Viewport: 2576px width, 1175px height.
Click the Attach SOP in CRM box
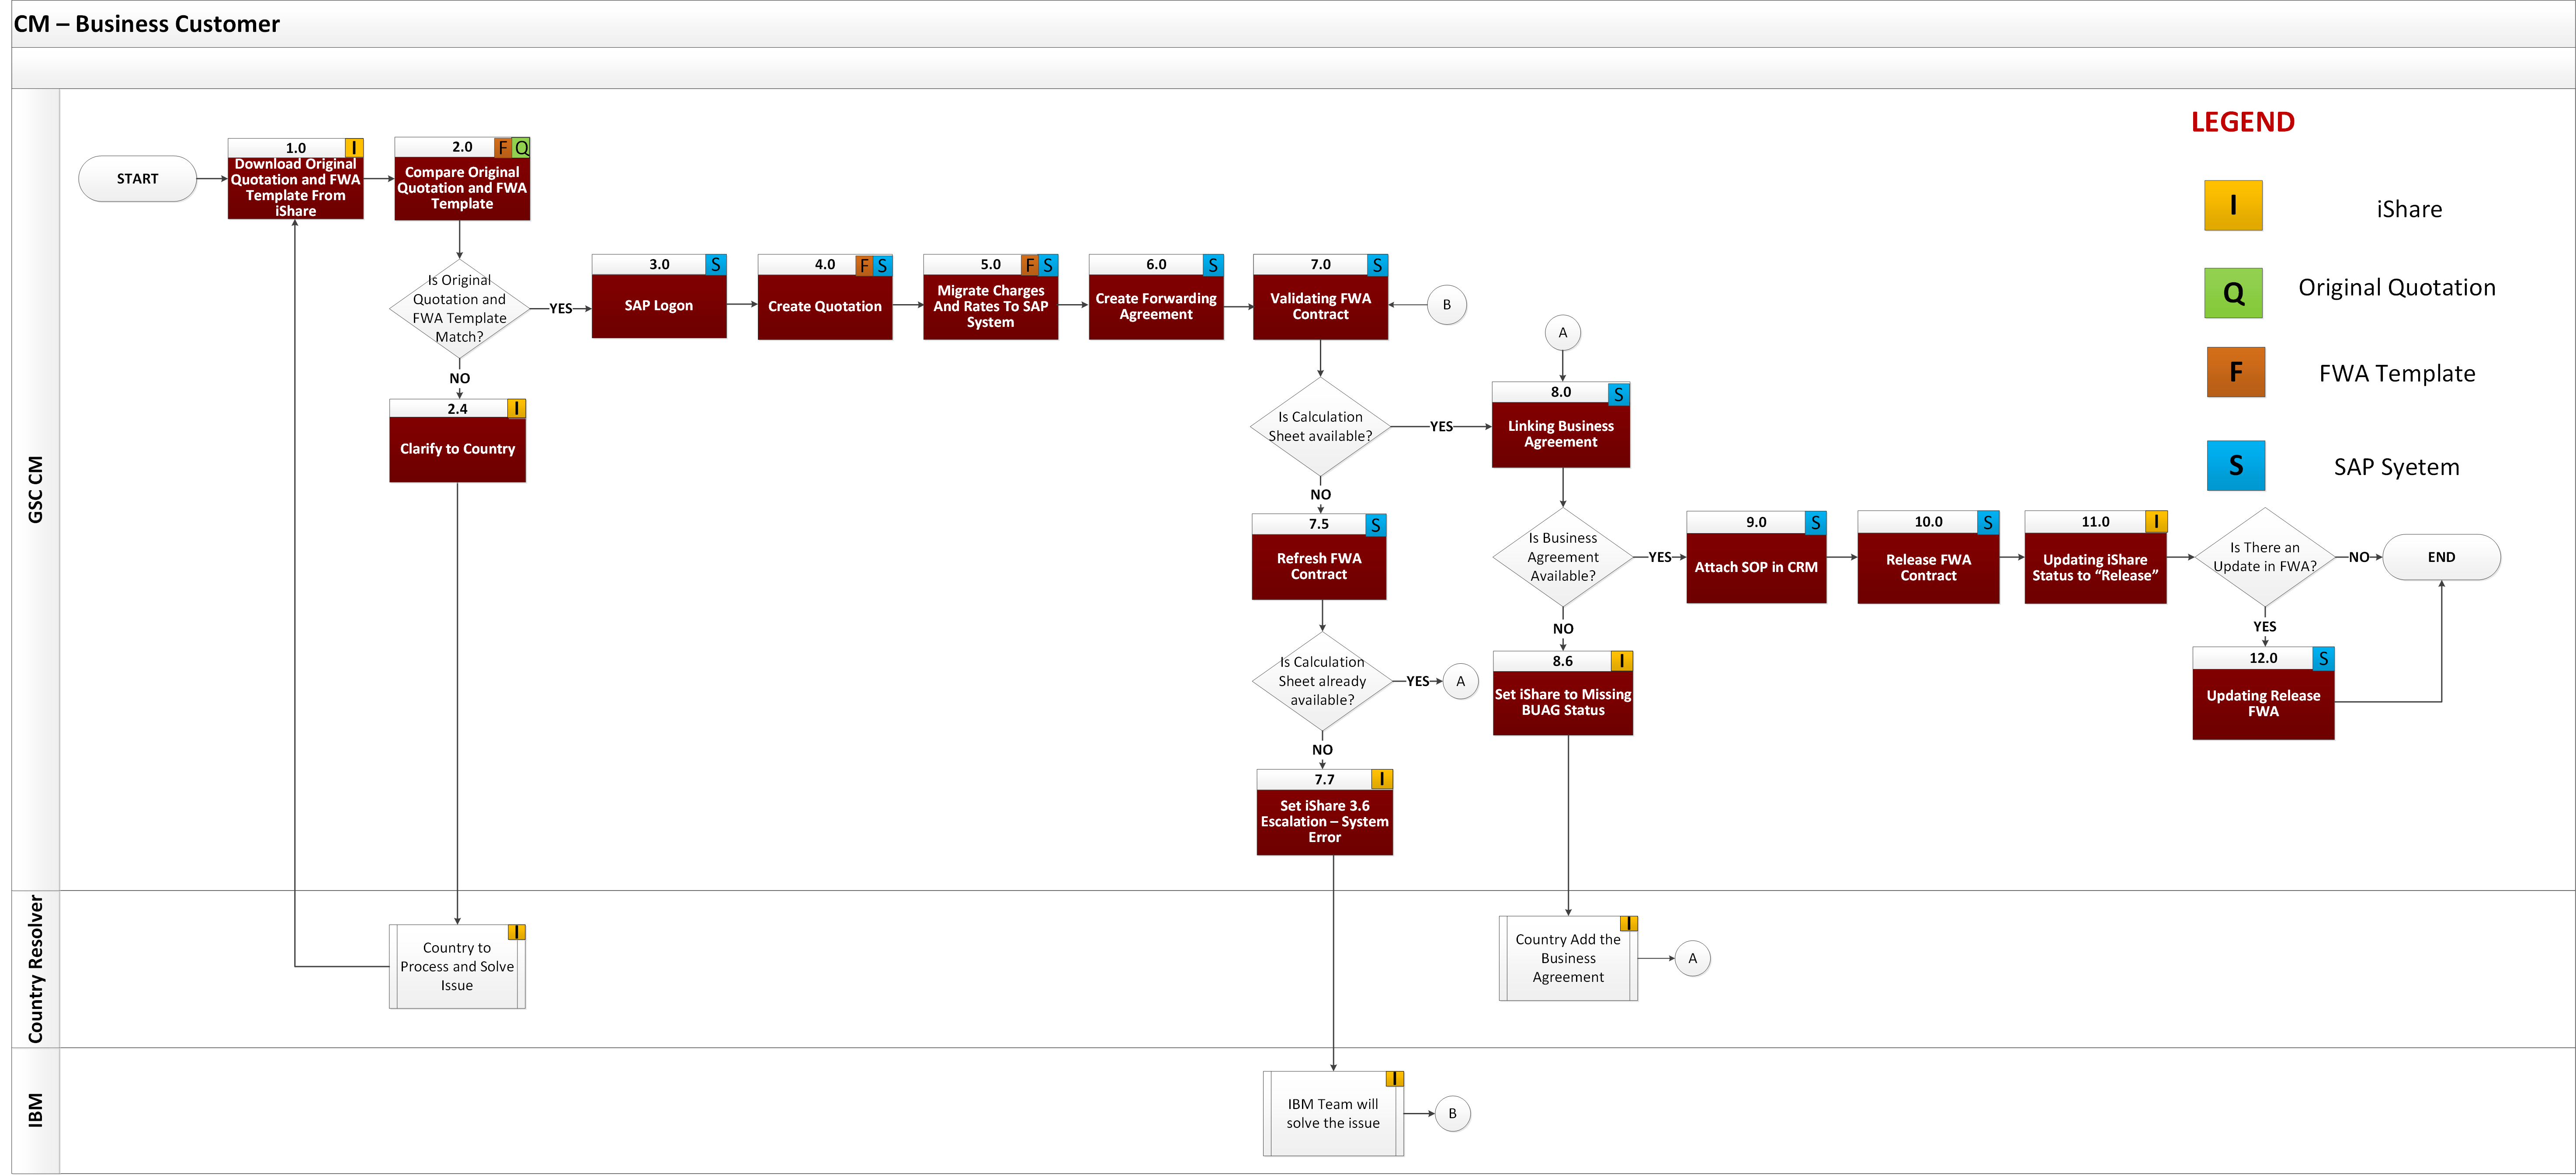coord(1755,567)
